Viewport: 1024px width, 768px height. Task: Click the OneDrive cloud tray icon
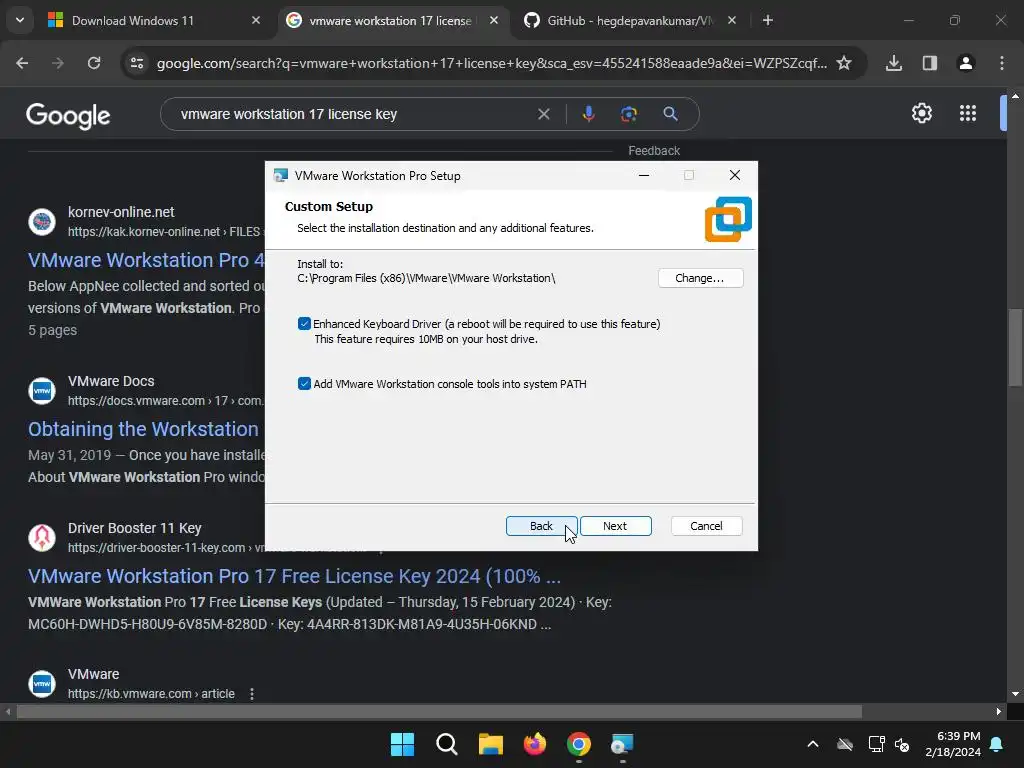[x=845, y=744]
